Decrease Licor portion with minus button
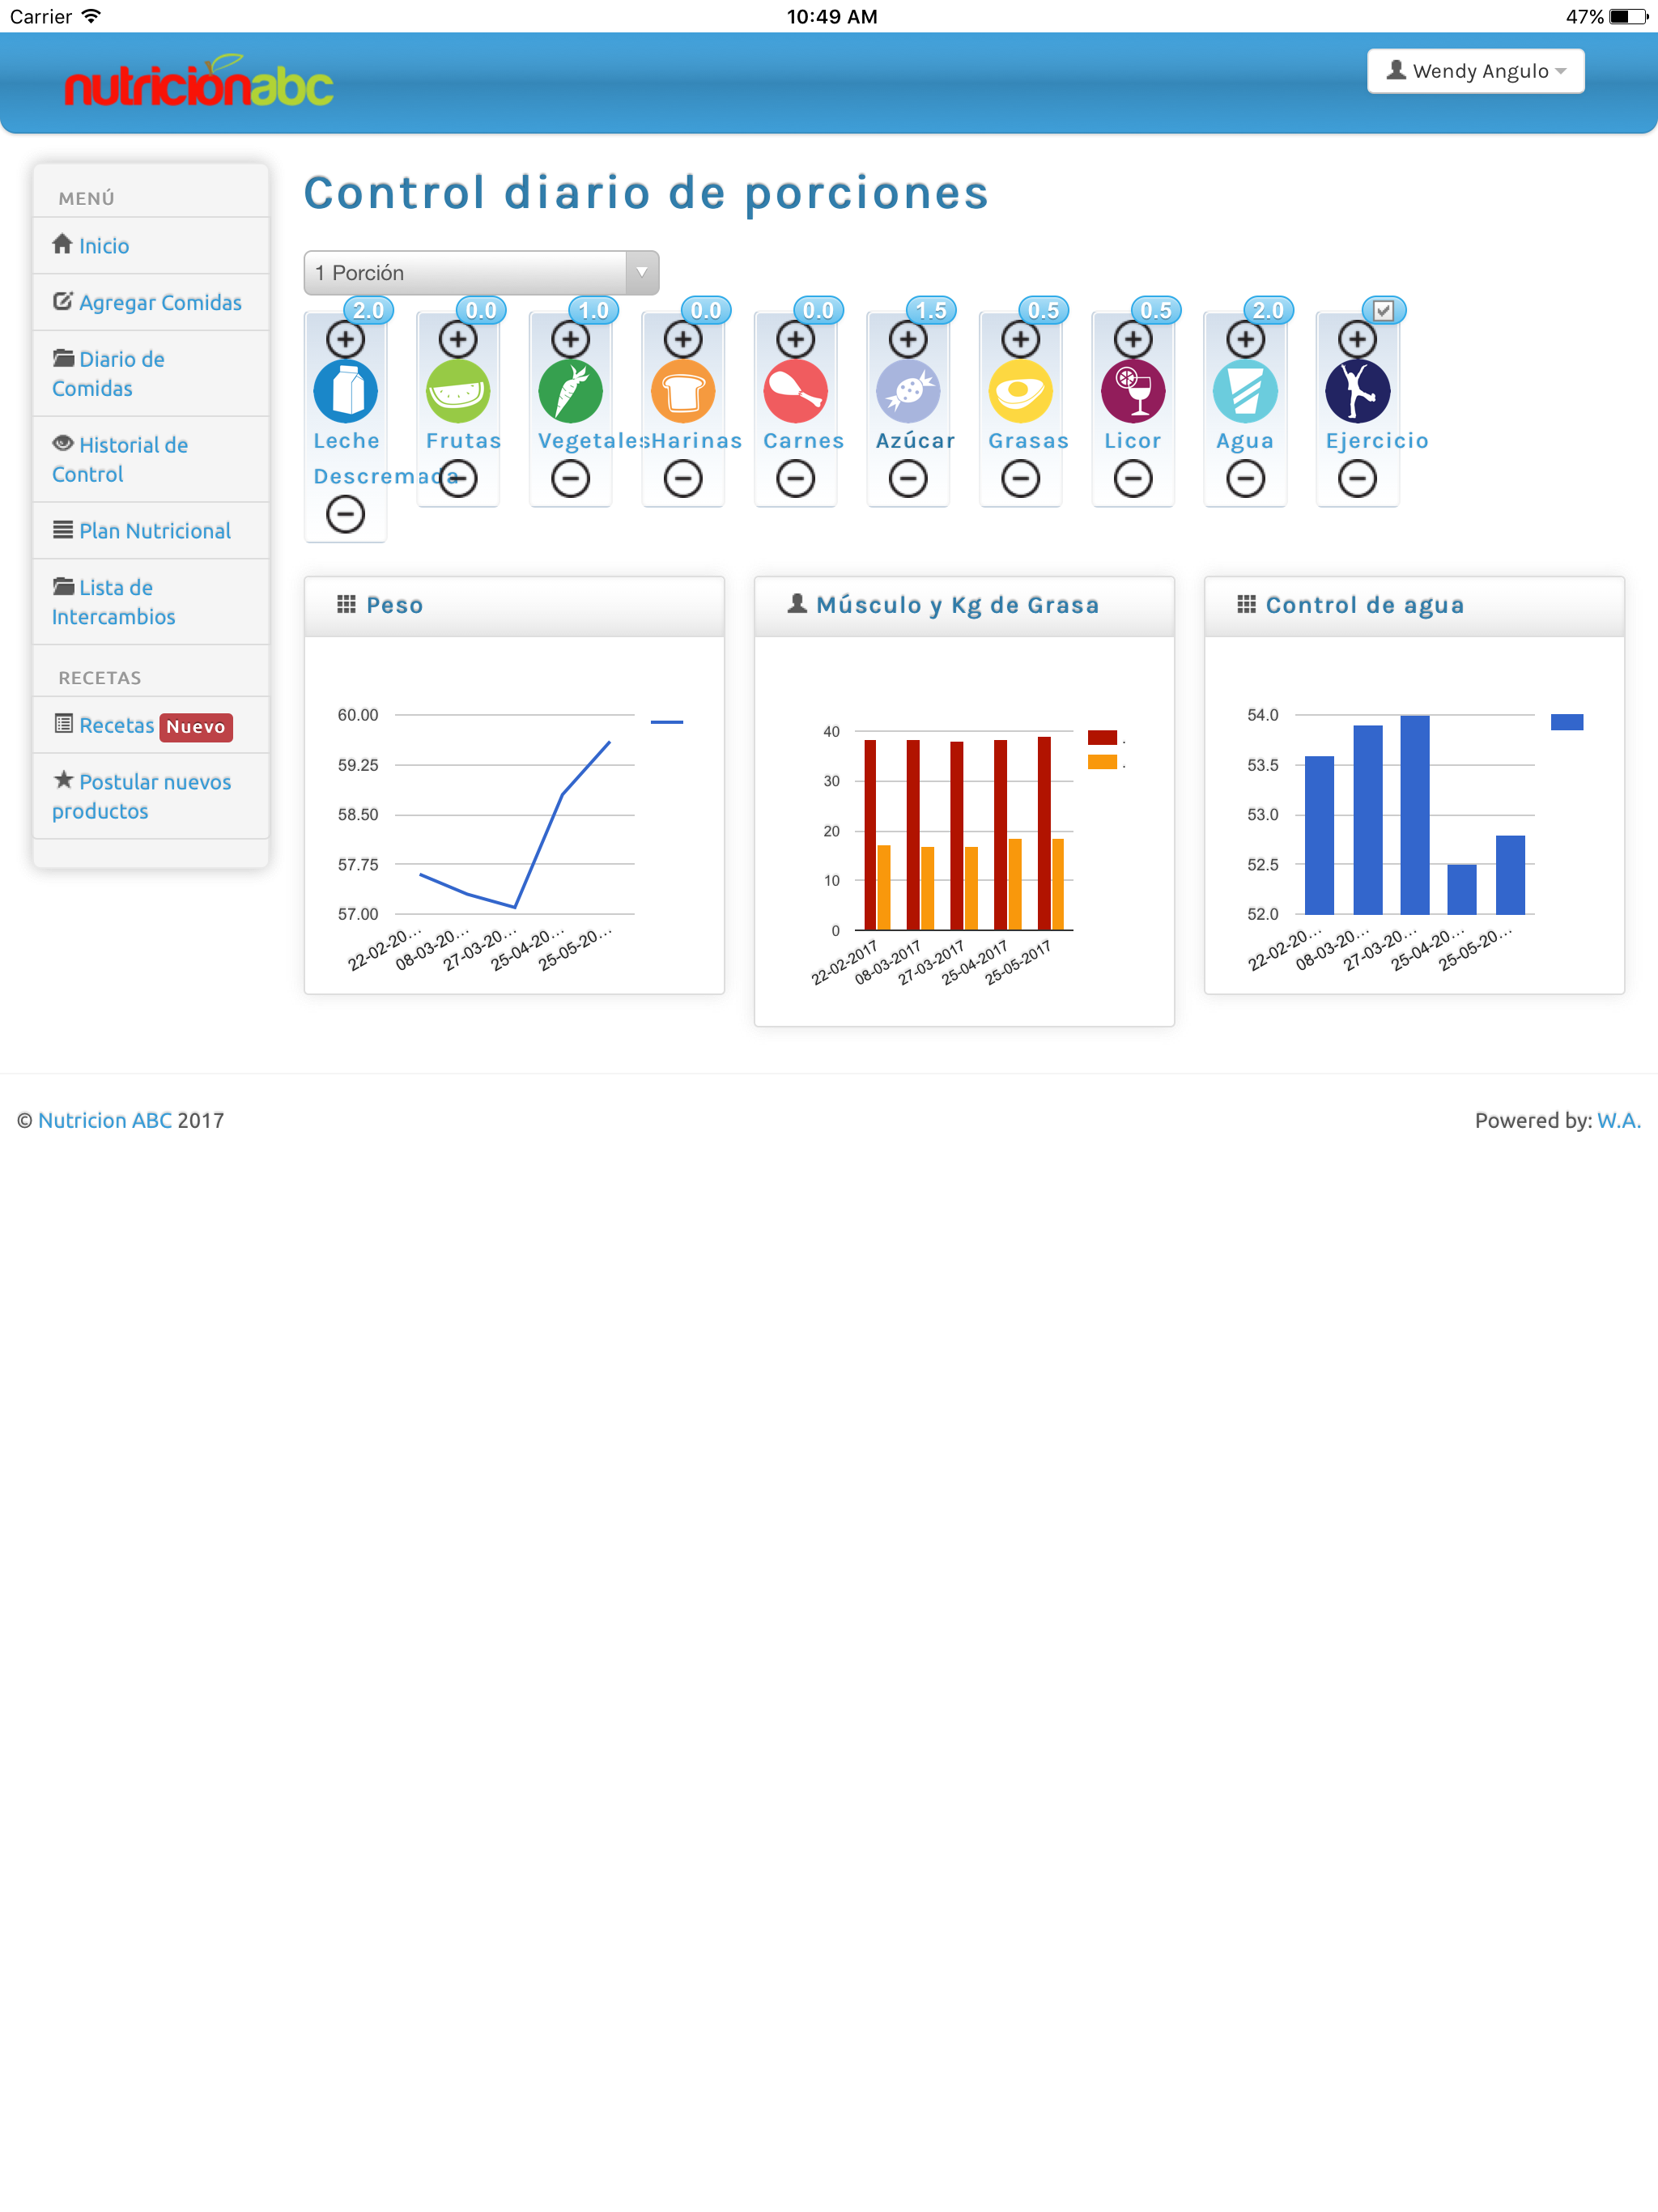Image resolution: width=1658 pixels, height=2212 pixels. click(x=1133, y=479)
